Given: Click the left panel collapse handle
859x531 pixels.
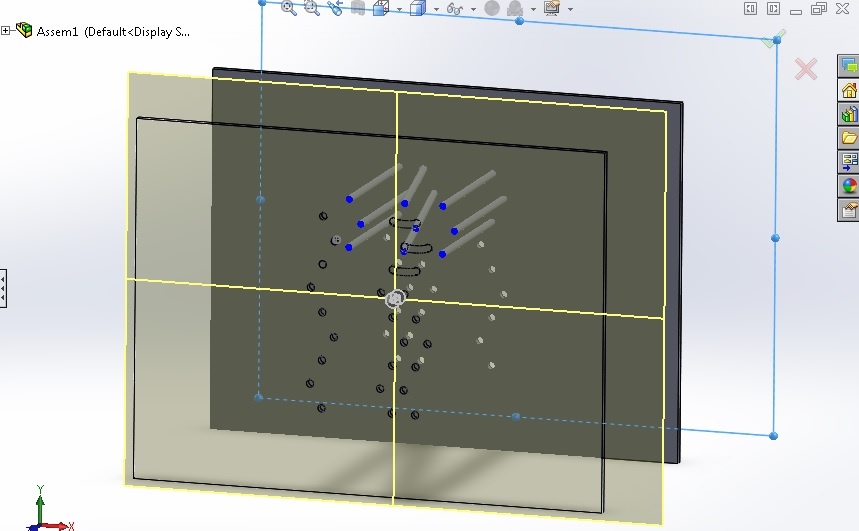Looking at the screenshot, I should (3, 288).
